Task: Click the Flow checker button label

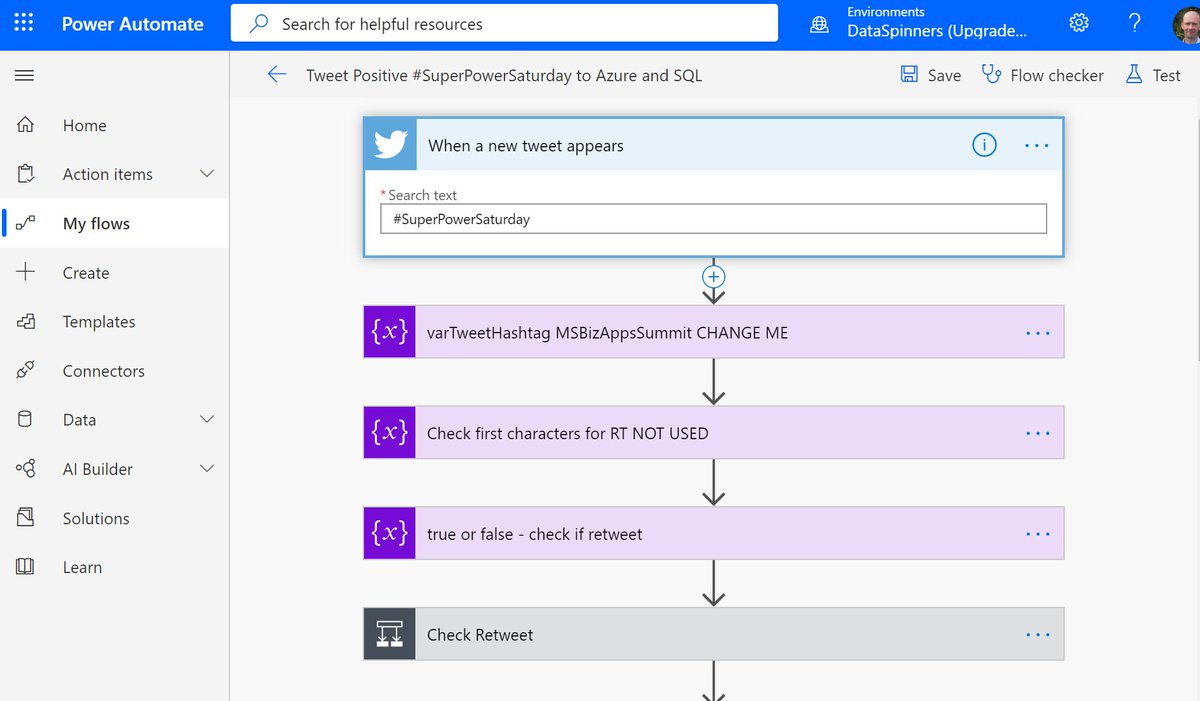Action: click(1057, 75)
